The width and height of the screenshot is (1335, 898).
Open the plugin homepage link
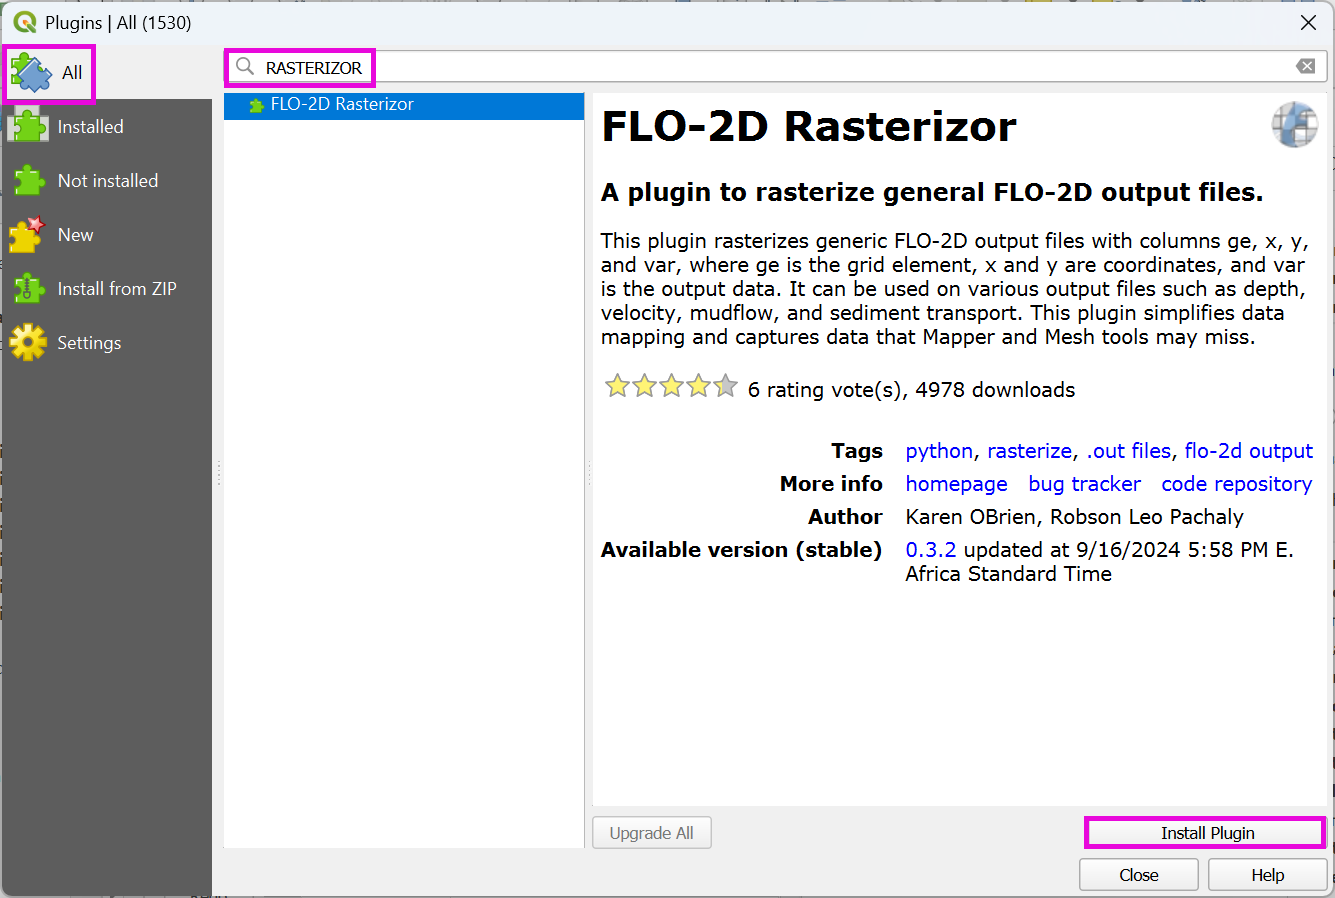click(956, 484)
